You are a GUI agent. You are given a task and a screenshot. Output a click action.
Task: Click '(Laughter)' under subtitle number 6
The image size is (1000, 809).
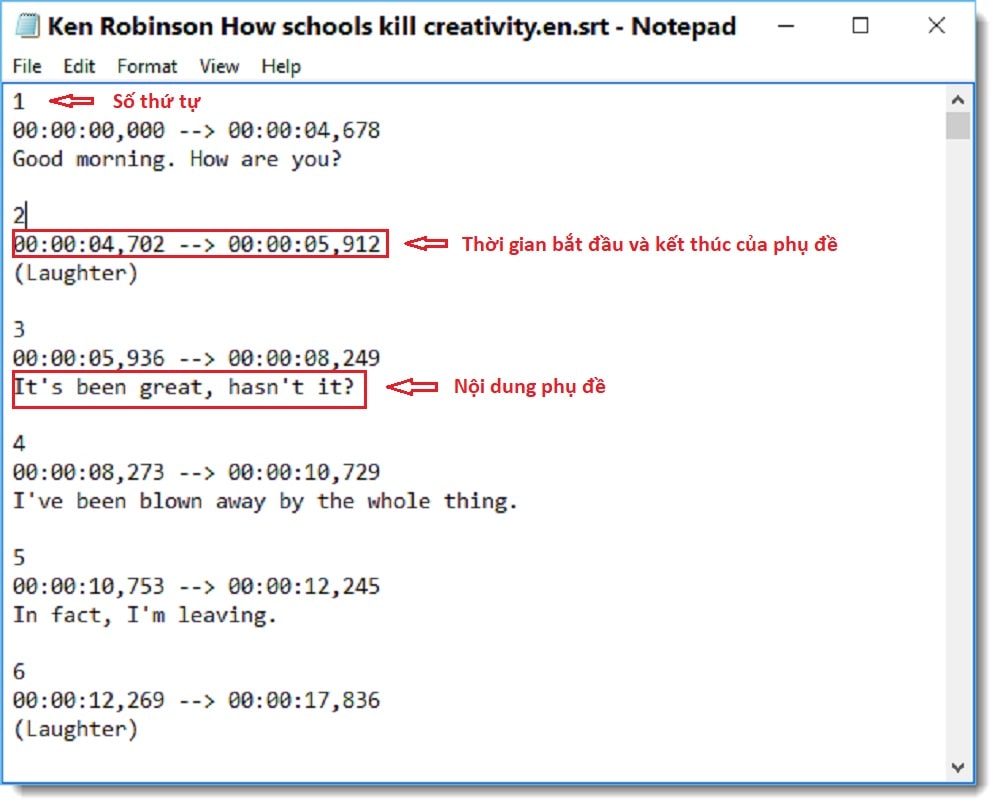(x=76, y=729)
